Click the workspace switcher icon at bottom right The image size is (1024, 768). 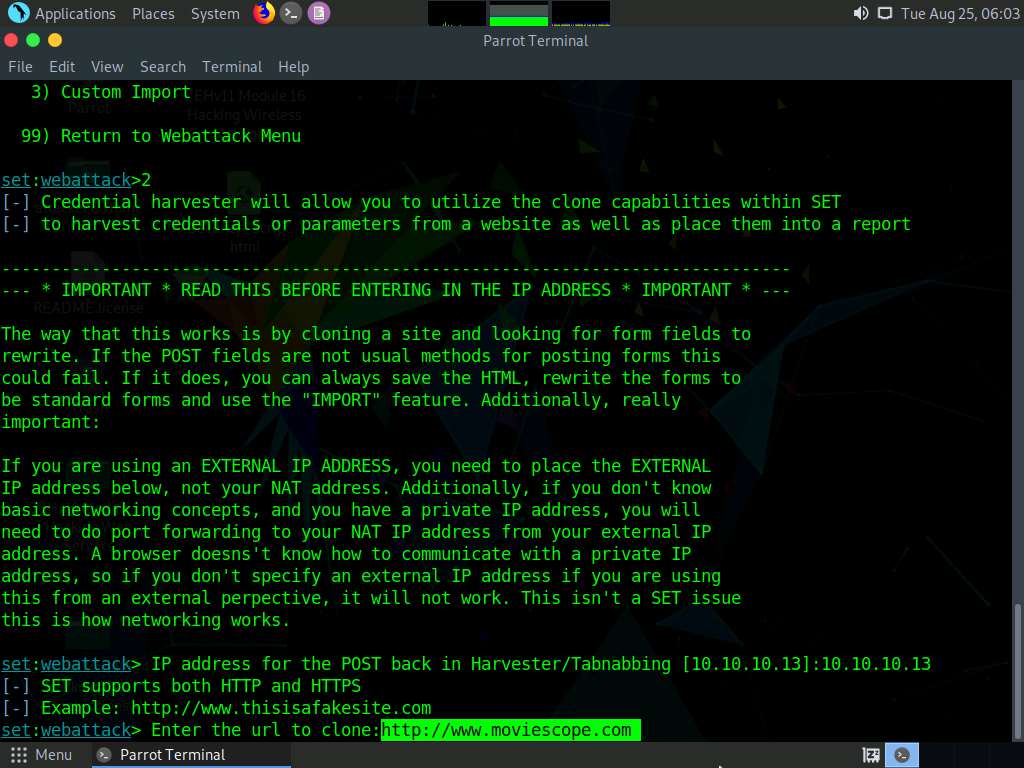click(x=871, y=756)
